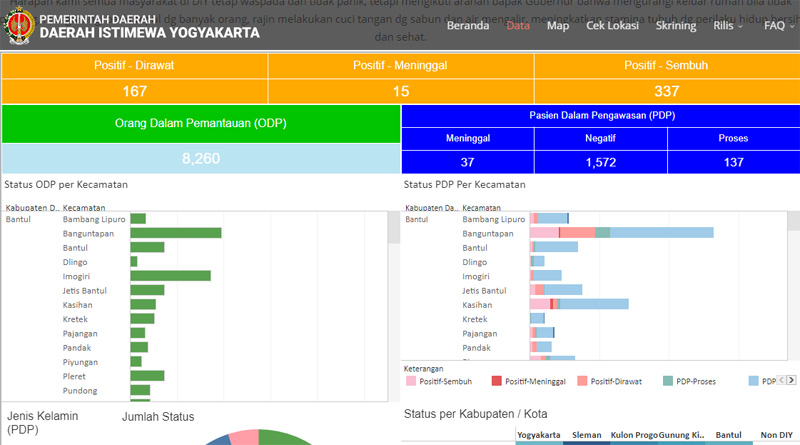Click the Sleman column header
800x445 pixels.
586,435
